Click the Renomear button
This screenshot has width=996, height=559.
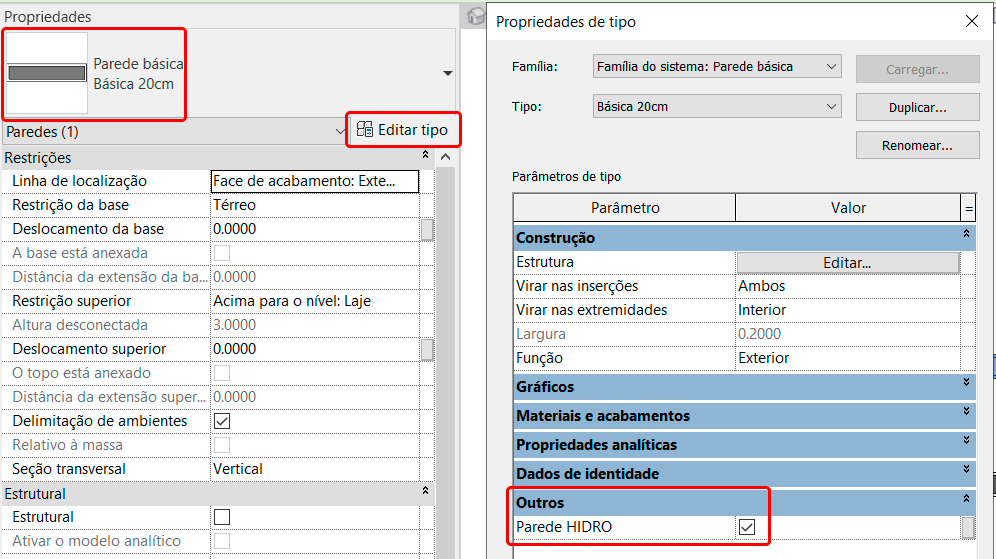(917, 145)
